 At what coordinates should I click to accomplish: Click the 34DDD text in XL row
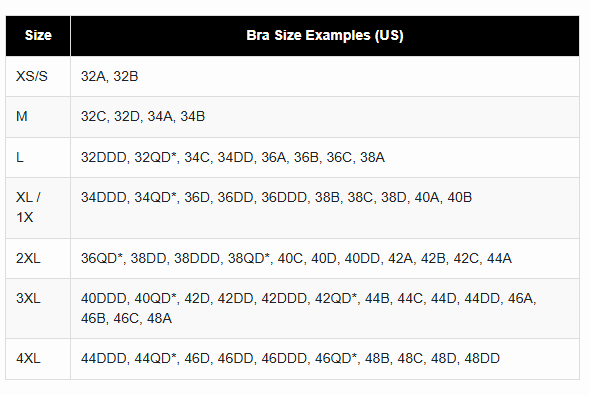pos(103,198)
